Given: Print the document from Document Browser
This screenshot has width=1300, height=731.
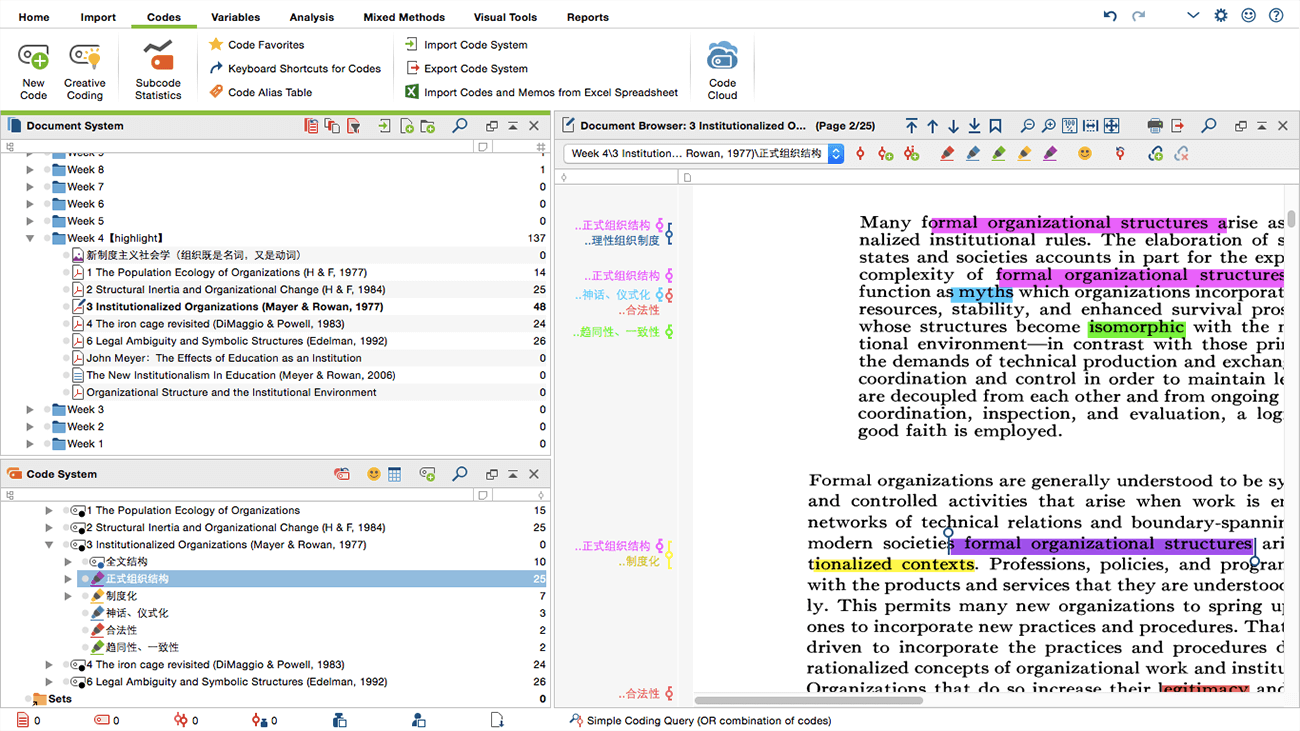Looking at the screenshot, I should click(1155, 126).
